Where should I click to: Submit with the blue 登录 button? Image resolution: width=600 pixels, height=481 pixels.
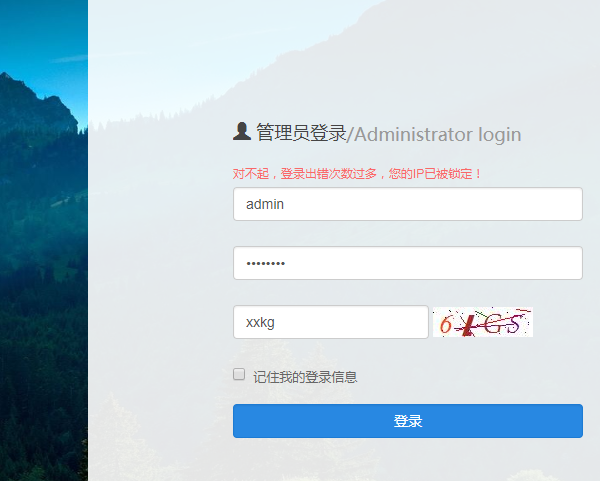408,421
